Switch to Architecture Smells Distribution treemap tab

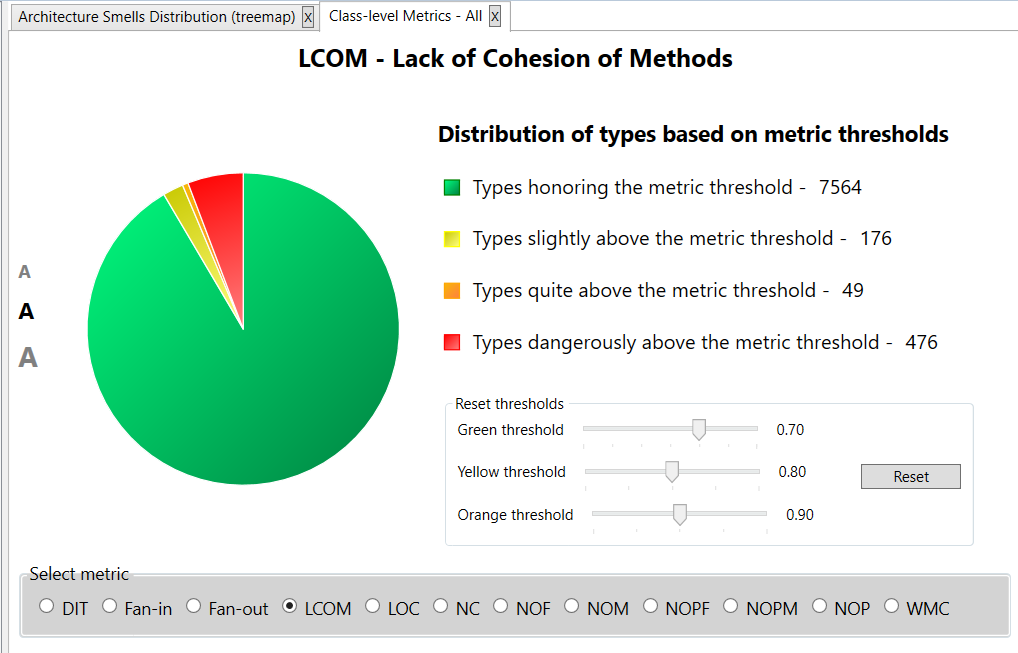click(158, 17)
